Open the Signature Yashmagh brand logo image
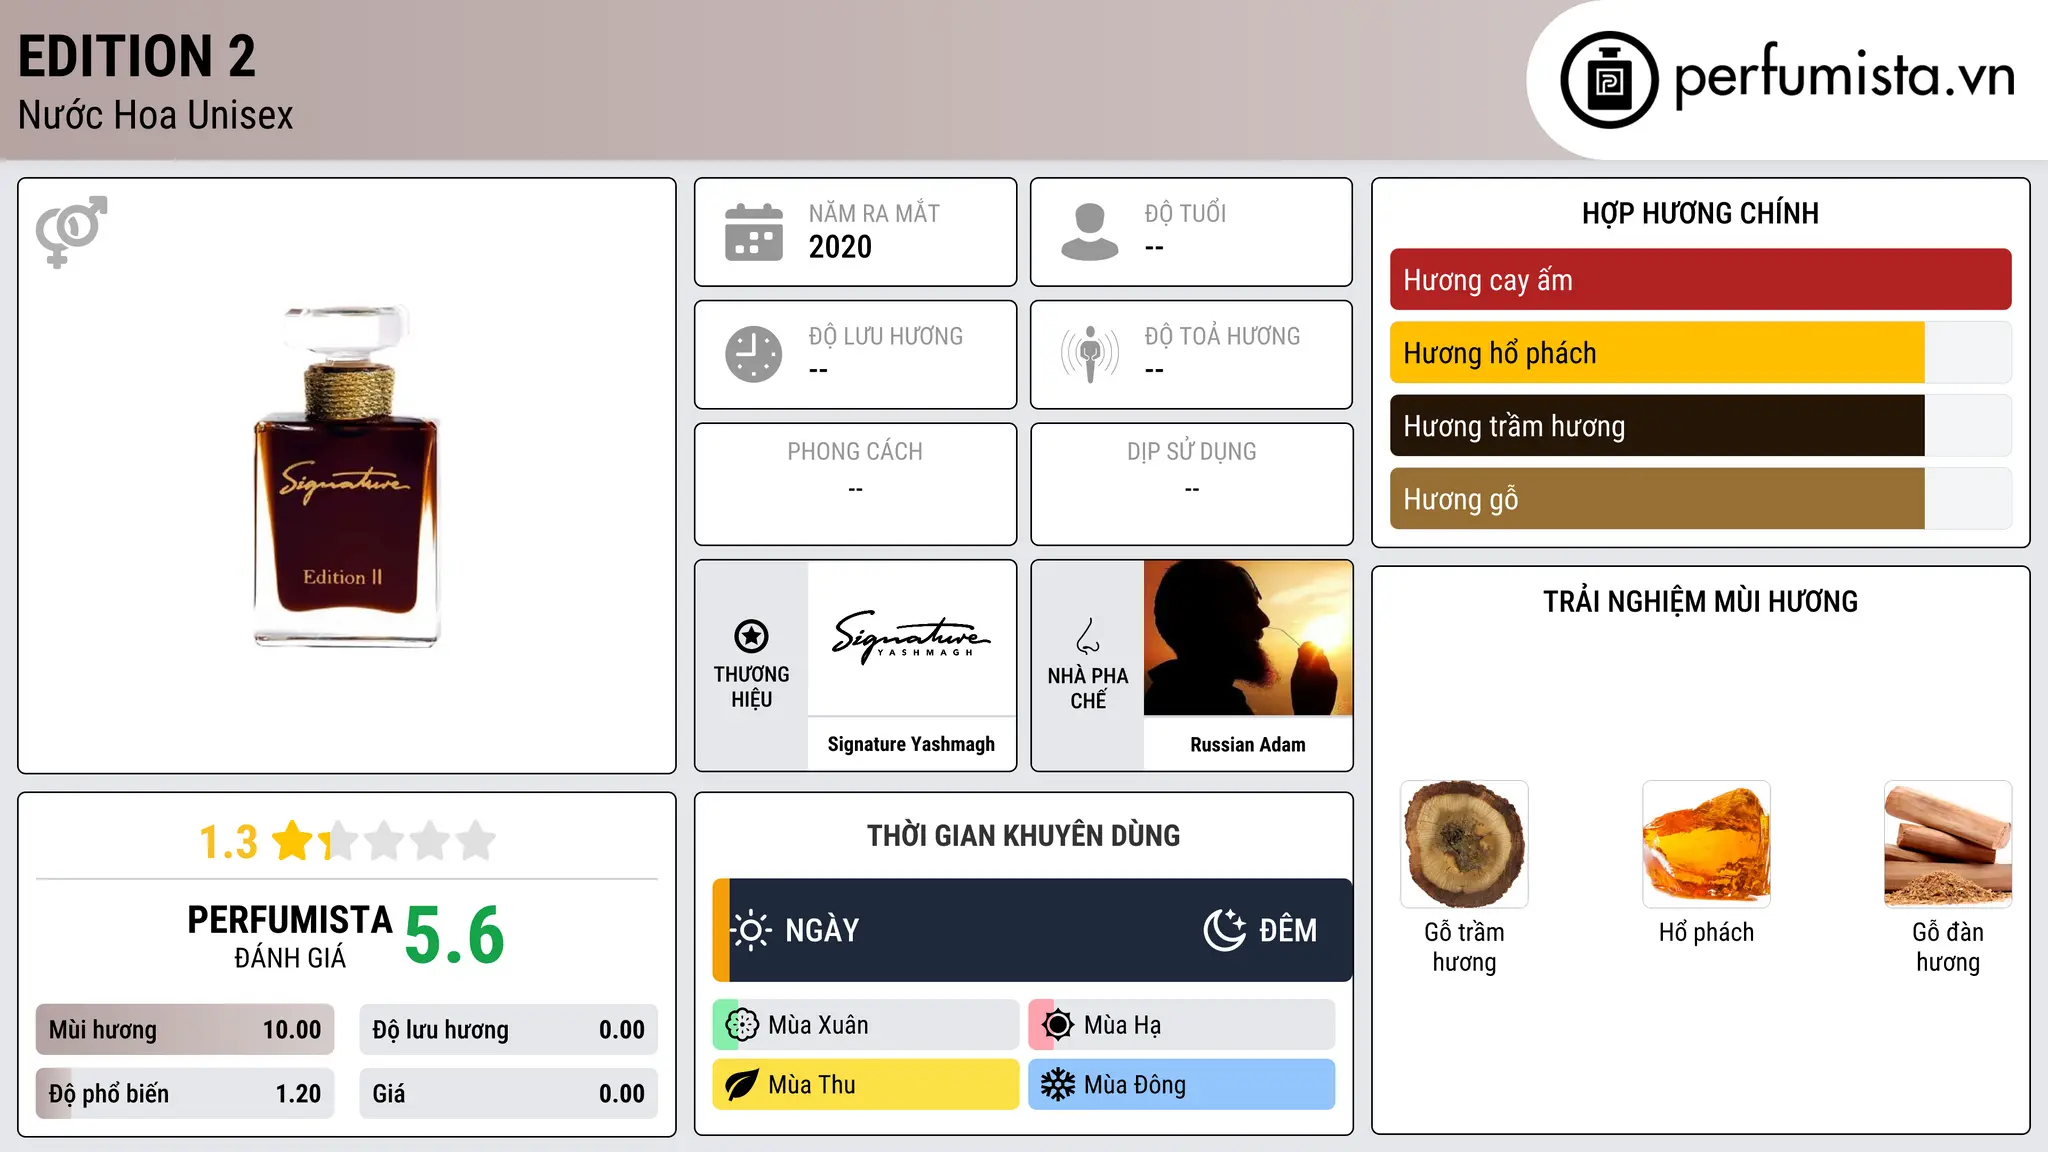The width and height of the screenshot is (2048, 1152). (x=911, y=638)
